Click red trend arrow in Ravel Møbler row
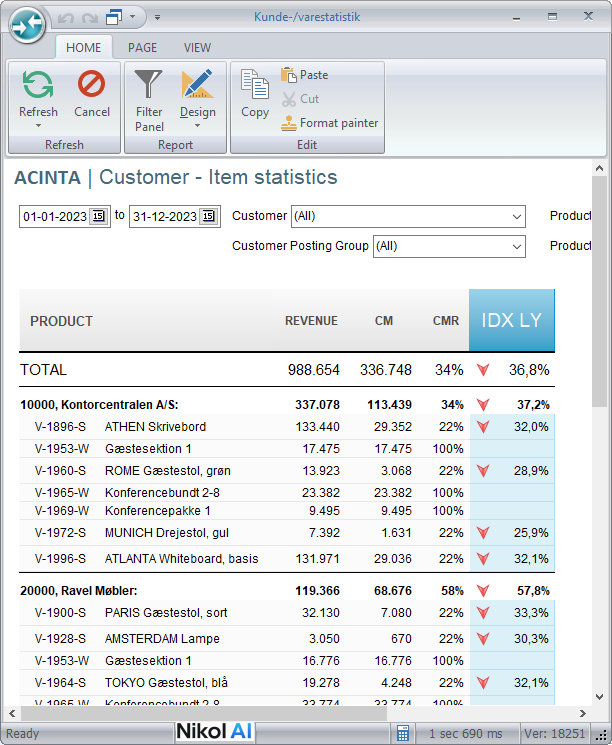Screen dimensions: 612x745 [483, 591]
